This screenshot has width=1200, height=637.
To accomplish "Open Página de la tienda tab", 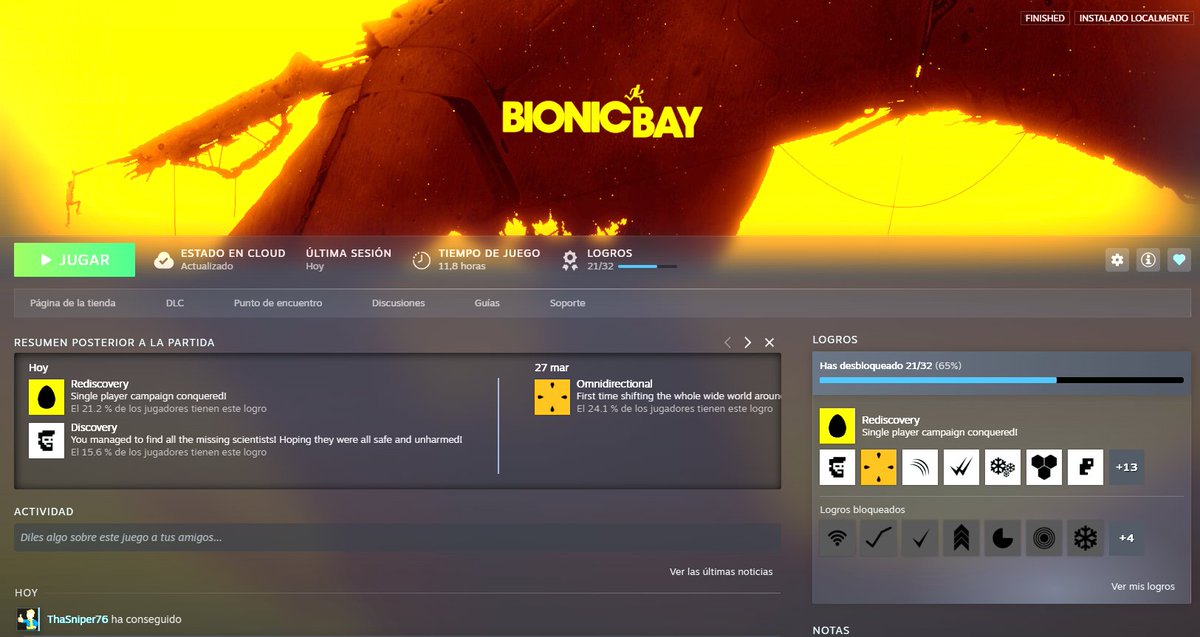I will pos(73,303).
